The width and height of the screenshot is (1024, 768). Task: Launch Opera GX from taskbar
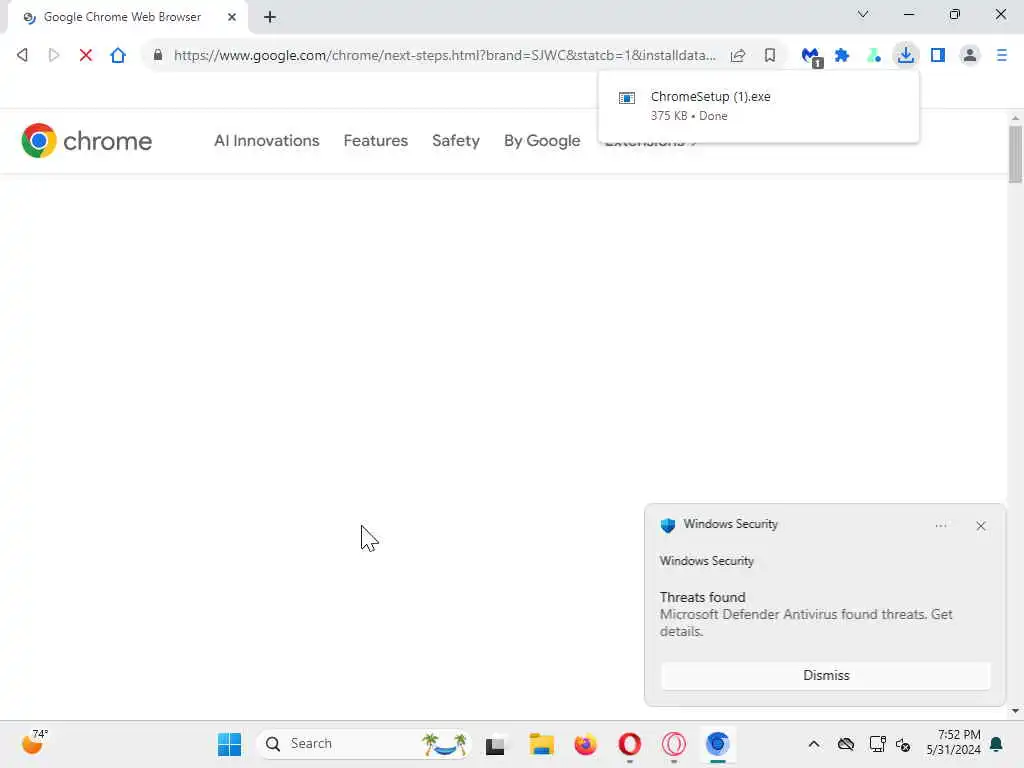point(673,744)
